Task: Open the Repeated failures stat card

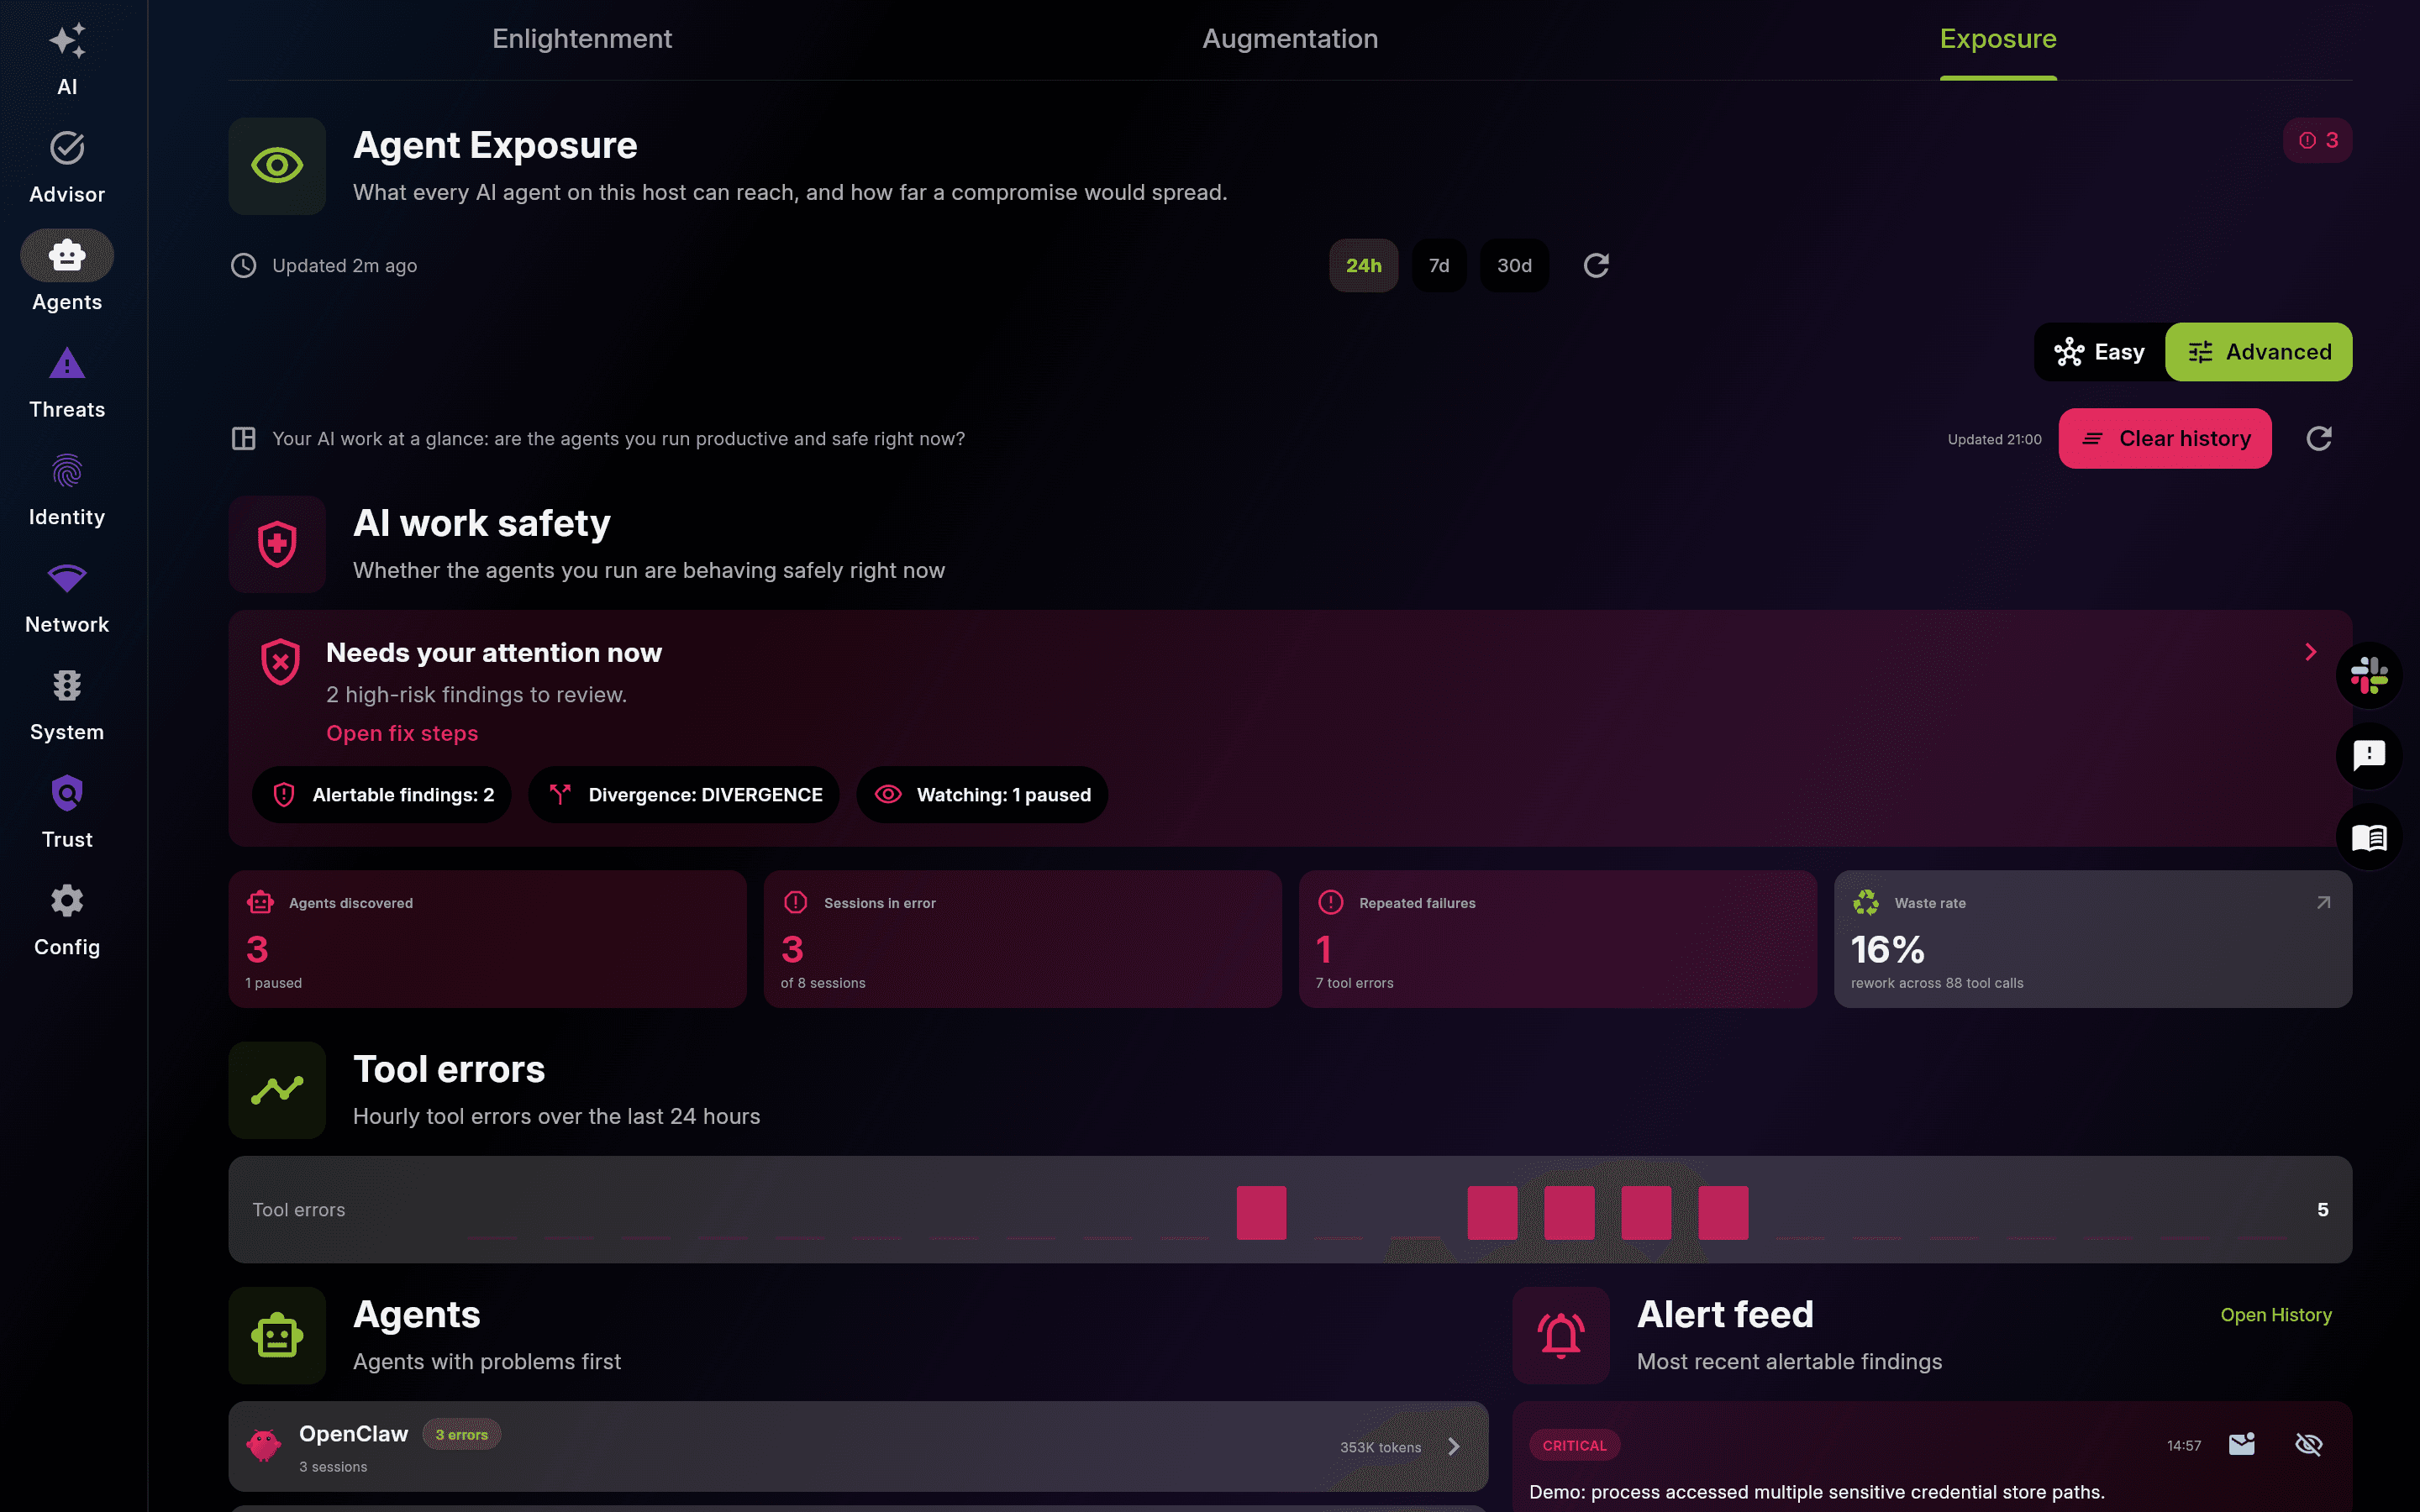Action: coord(1558,939)
